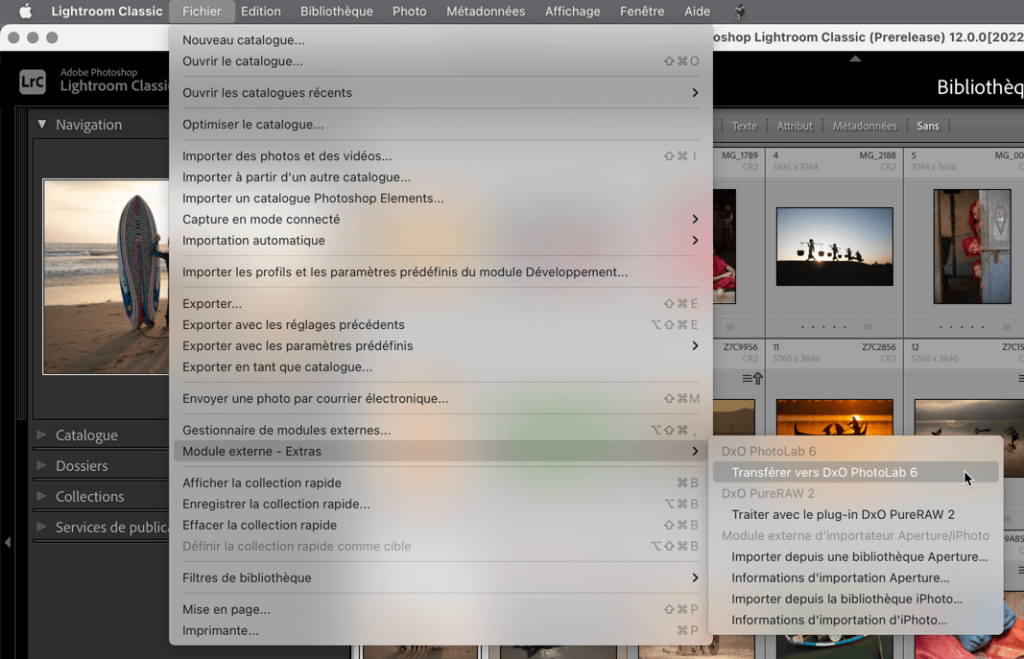The image size is (1024, 659).
Task: Click the script menu icon after Aide
Action: click(739, 11)
